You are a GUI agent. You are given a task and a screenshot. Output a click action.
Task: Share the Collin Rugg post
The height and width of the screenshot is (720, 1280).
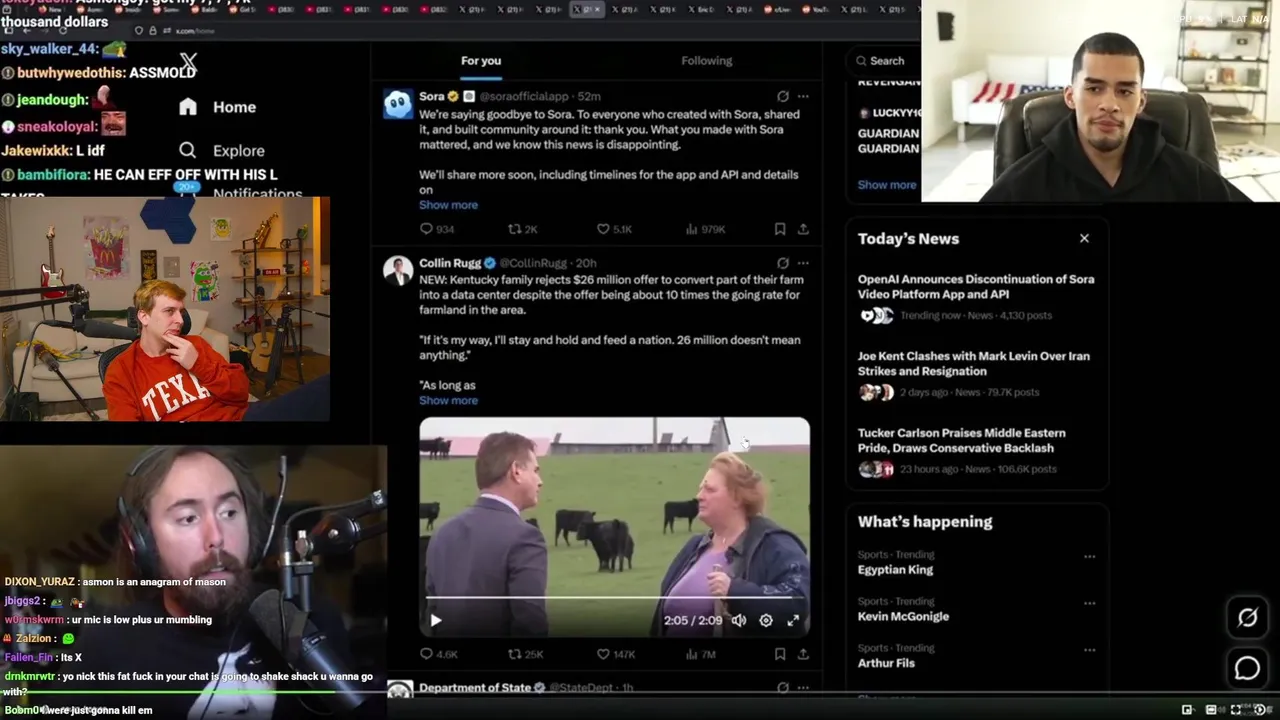pyautogui.click(x=803, y=654)
